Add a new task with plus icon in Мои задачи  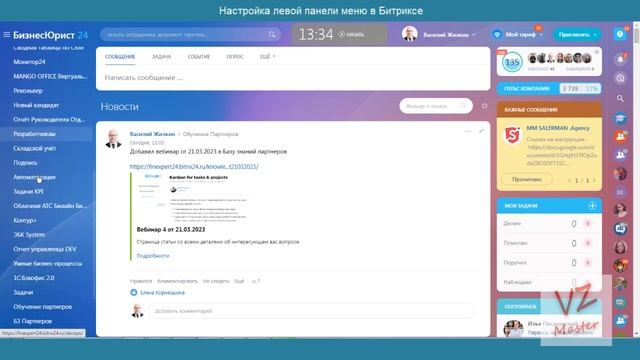pos(592,206)
